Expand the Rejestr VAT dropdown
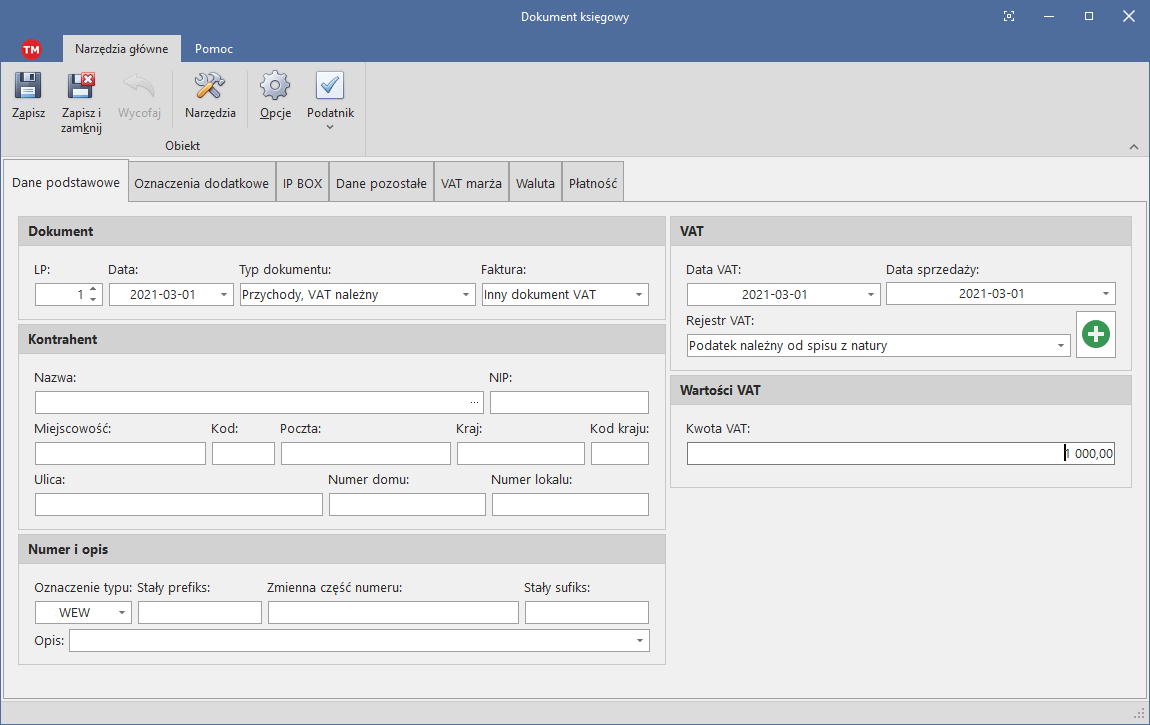1150x725 pixels. click(x=1060, y=346)
